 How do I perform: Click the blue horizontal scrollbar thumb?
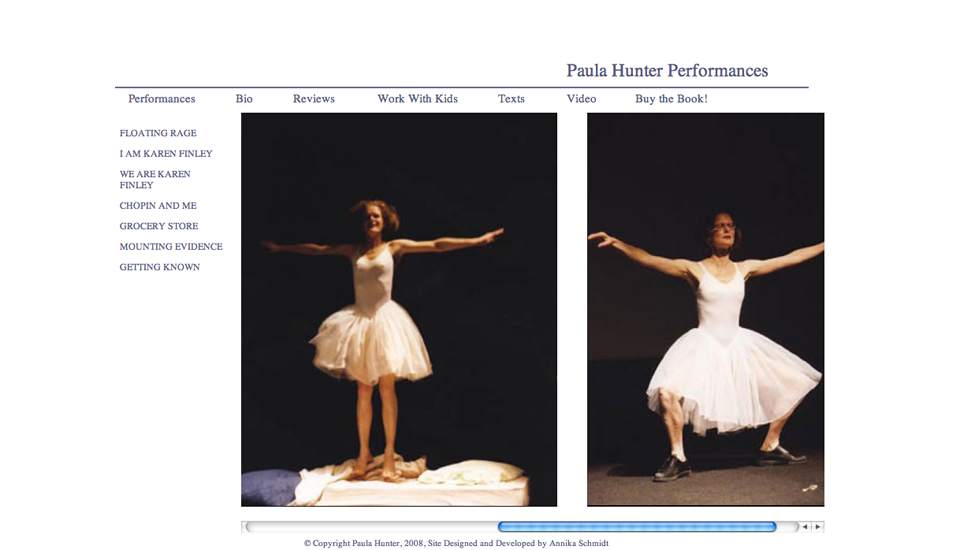(636, 527)
